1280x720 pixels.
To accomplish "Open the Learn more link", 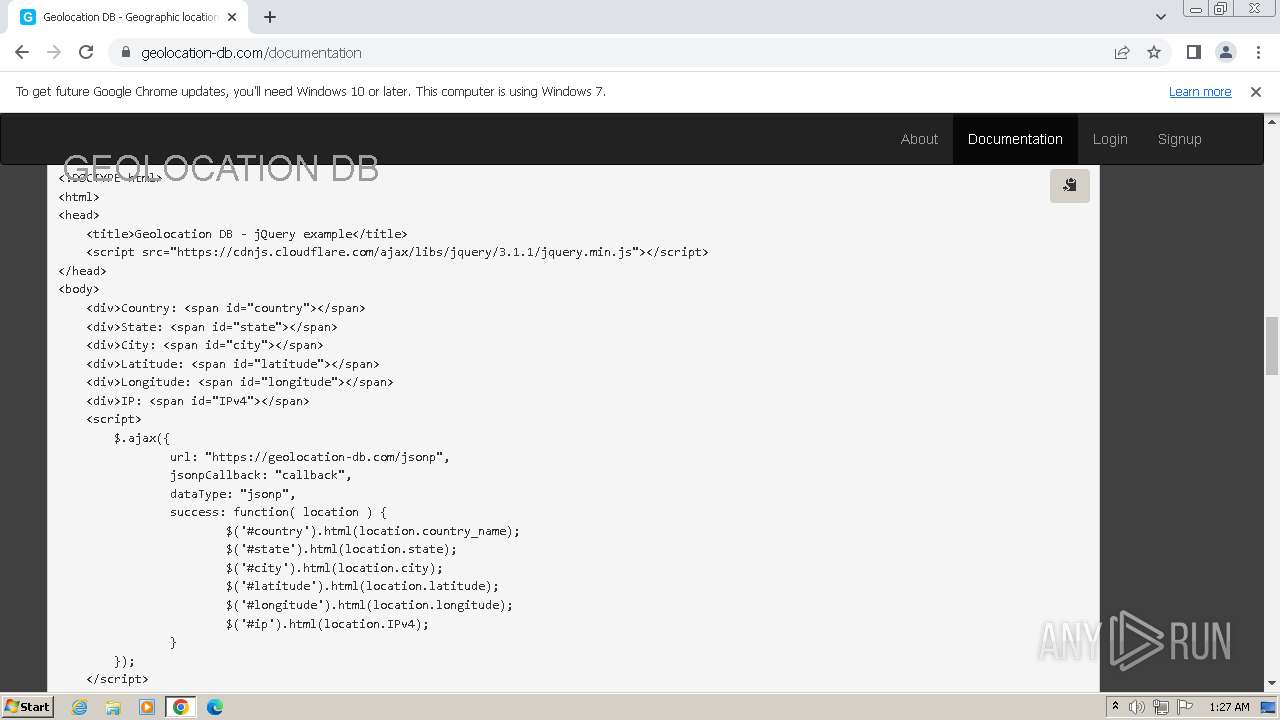I will 1200,92.
